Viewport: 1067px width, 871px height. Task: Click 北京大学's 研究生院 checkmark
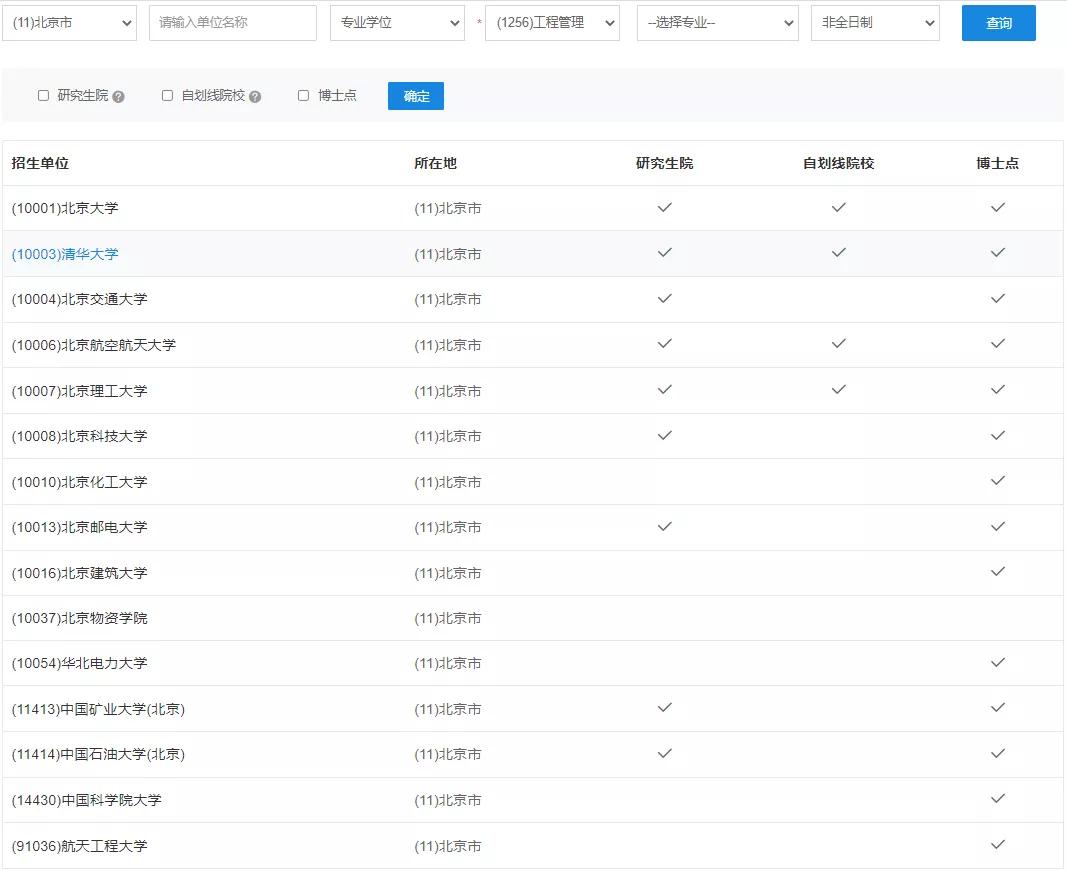pyautogui.click(x=664, y=208)
